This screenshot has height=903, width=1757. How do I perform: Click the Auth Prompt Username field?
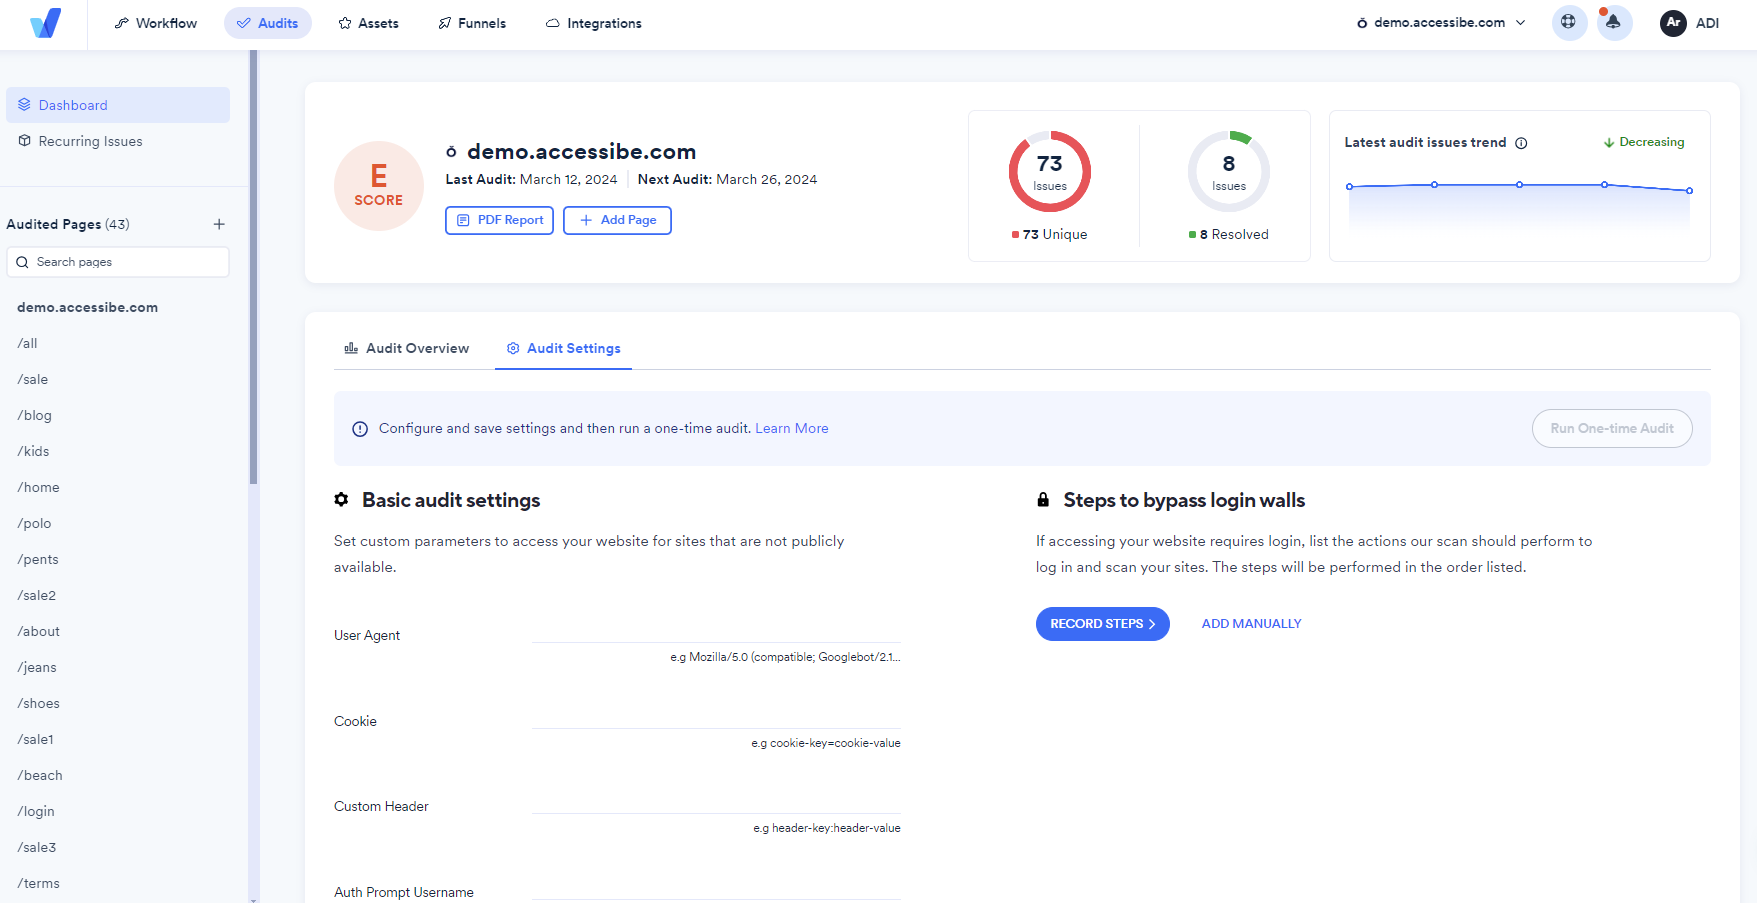pos(716,887)
